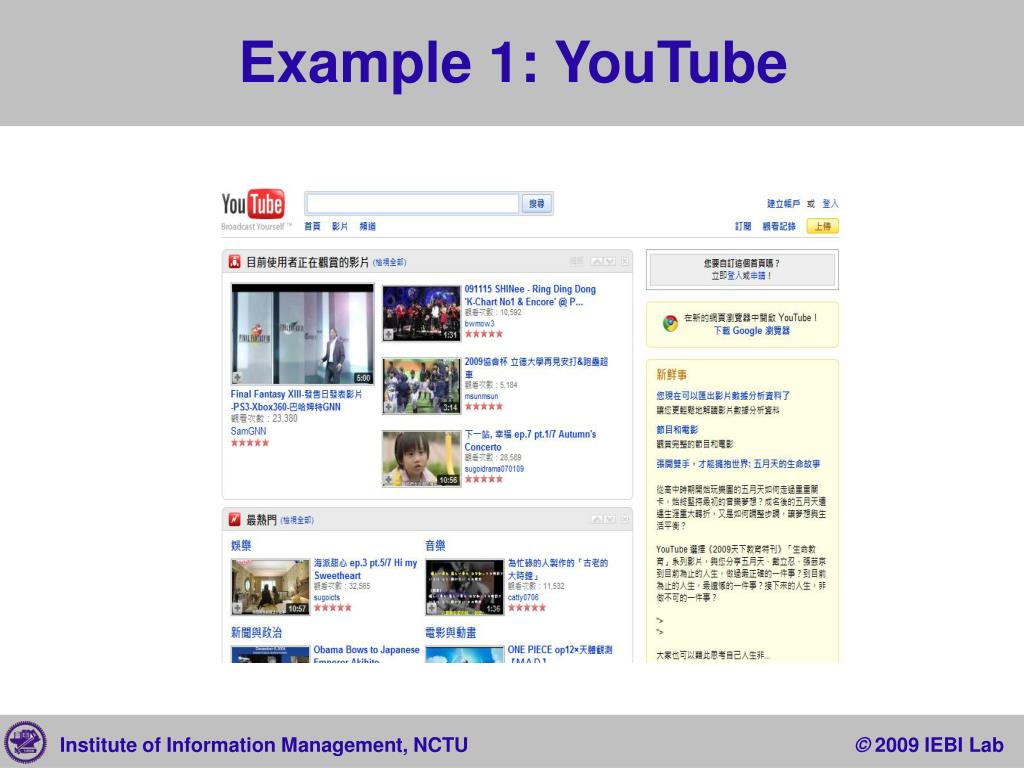The width and height of the screenshot is (1024, 768).
Task: Open the 影片 videos tab
Action: click(x=340, y=226)
